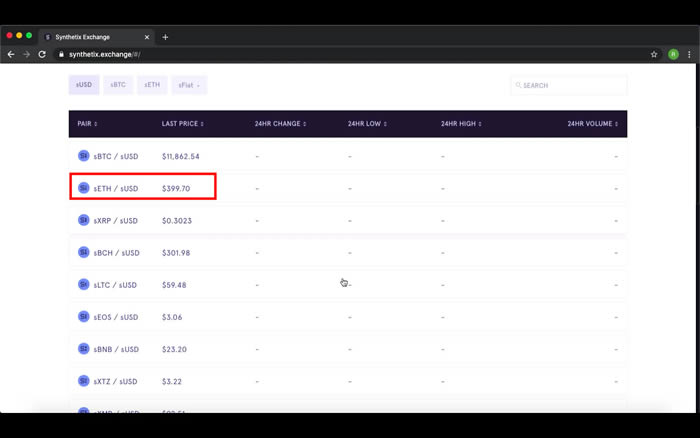Click the sBTC / sUSD coin icon
This screenshot has width=700, height=438.
(x=83, y=156)
